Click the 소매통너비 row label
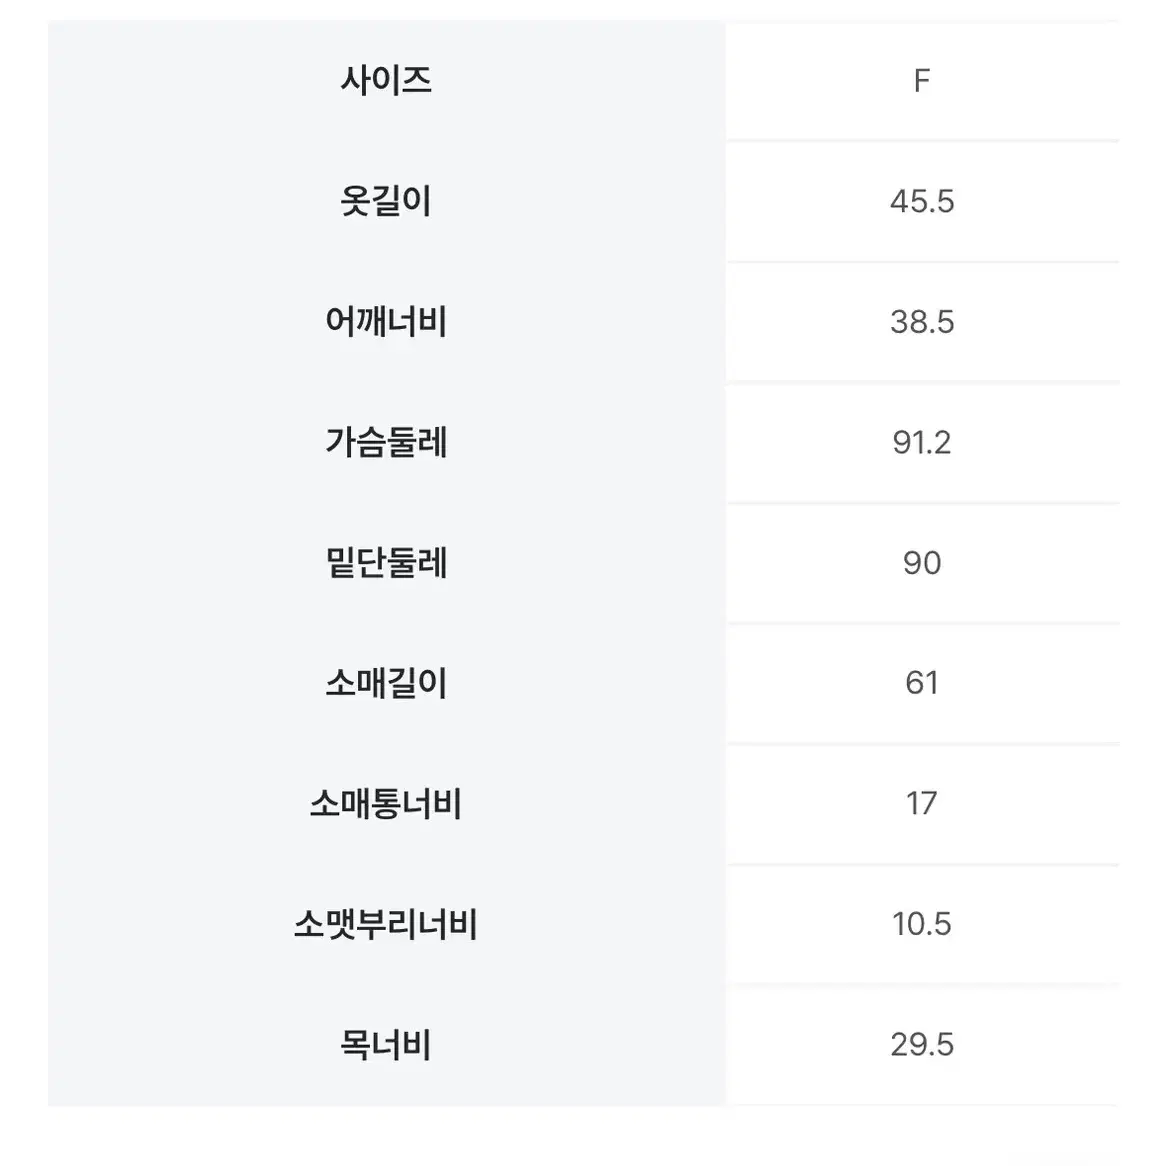Screen dimensions: 1166x1166 (x=386, y=803)
